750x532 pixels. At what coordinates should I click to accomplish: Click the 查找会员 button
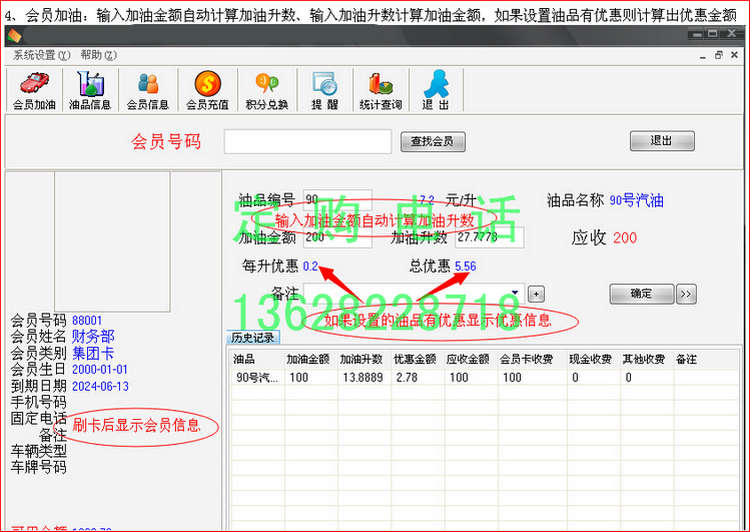[x=432, y=141]
